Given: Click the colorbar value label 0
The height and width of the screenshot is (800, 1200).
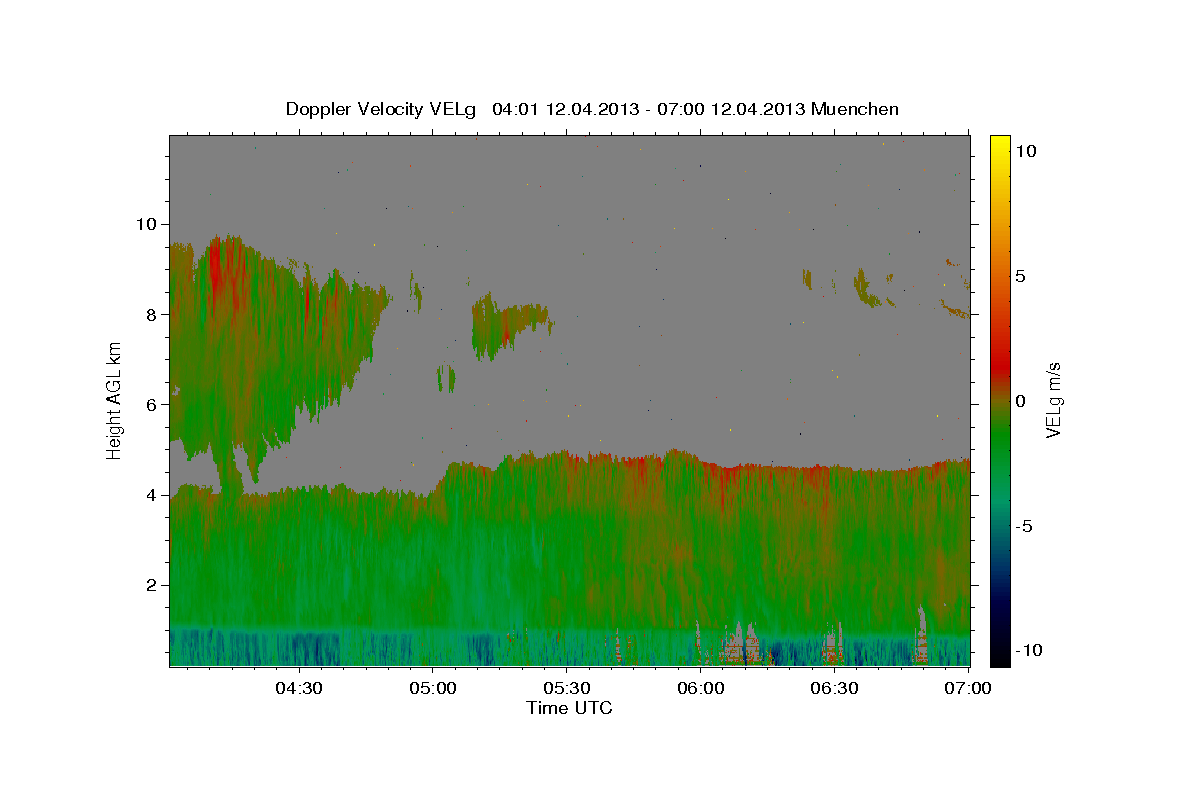Looking at the screenshot, I should tap(1020, 401).
